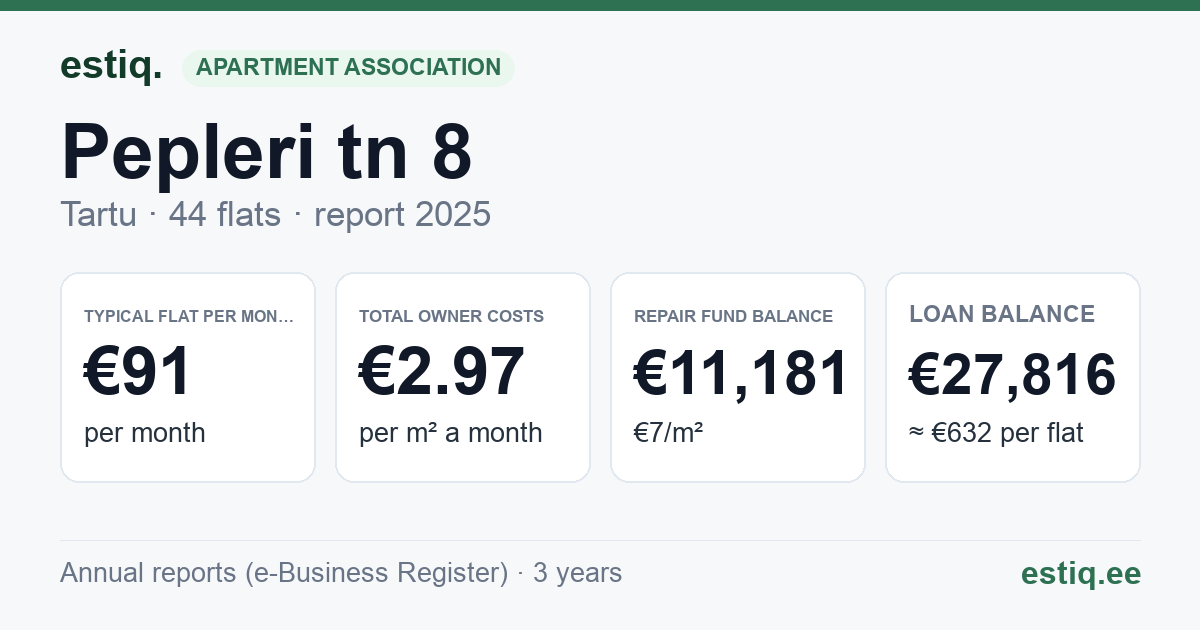The image size is (1200, 630).
Task: Click the TYPICAL FLAT PER MON… label
Action: pyautogui.click(x=189, y=316)
